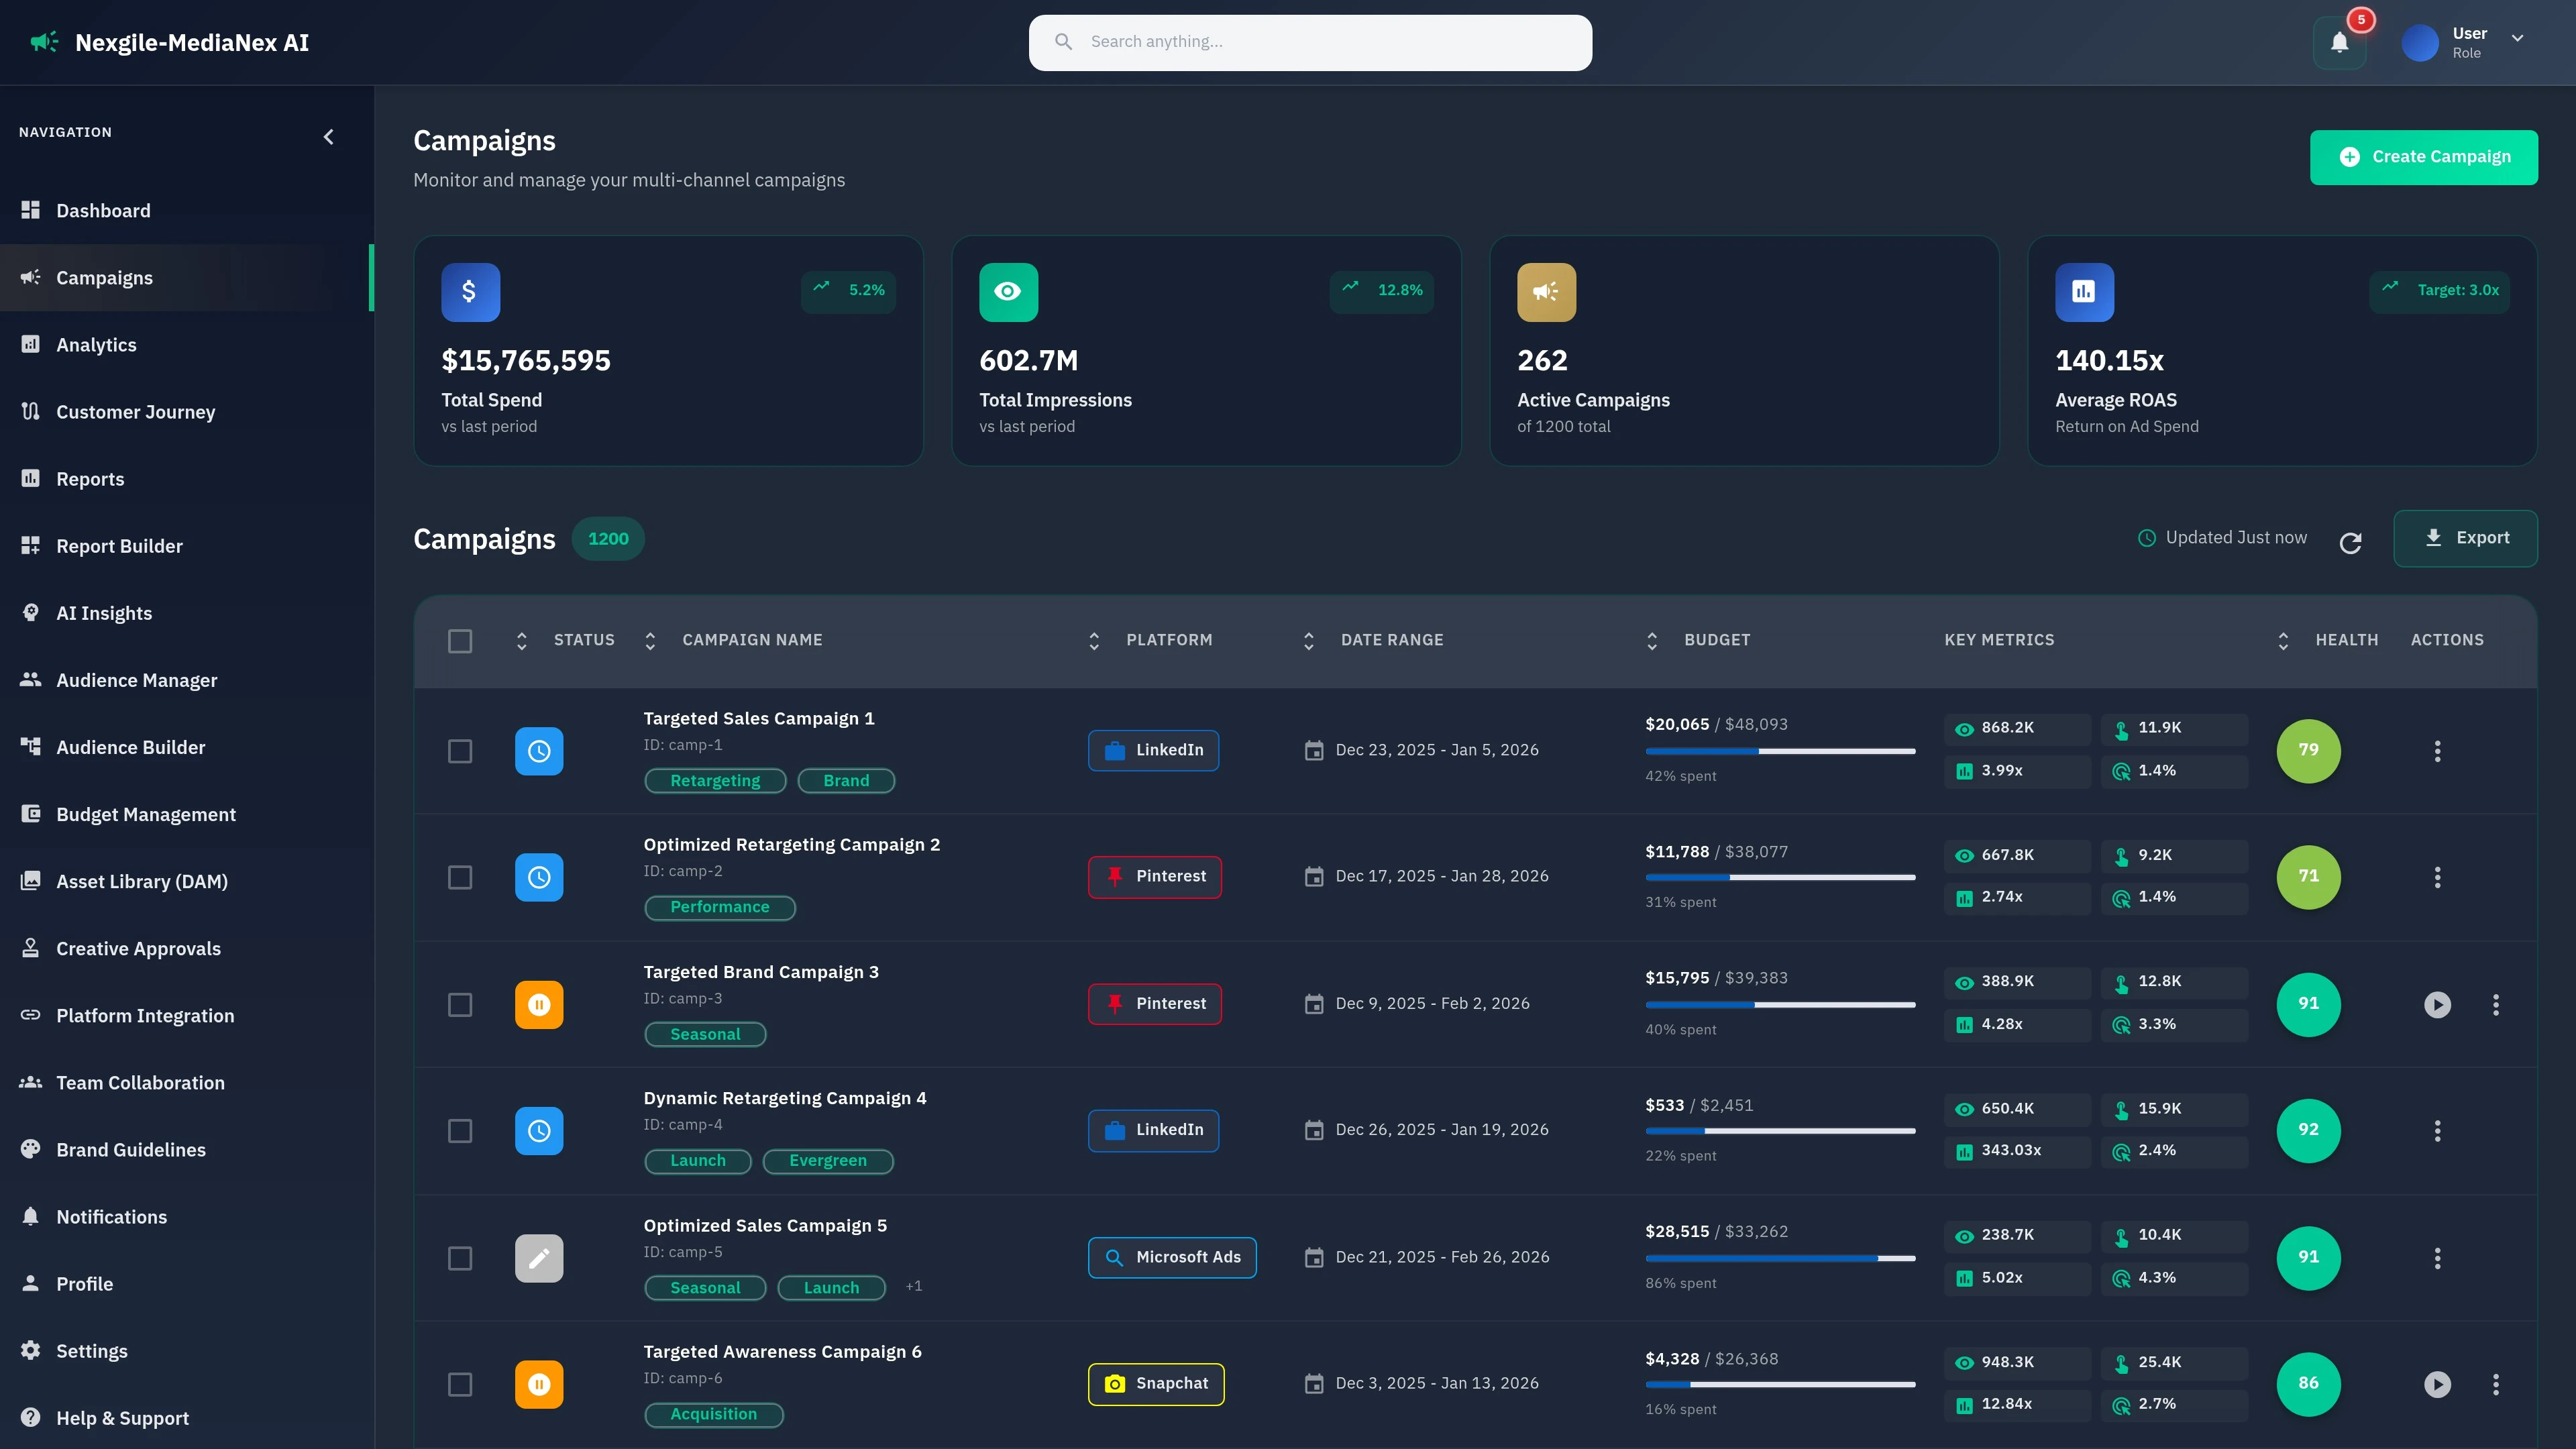Refresh the campaigns list
The height and width of the screenshot is (1449, 2576).
2352,542
